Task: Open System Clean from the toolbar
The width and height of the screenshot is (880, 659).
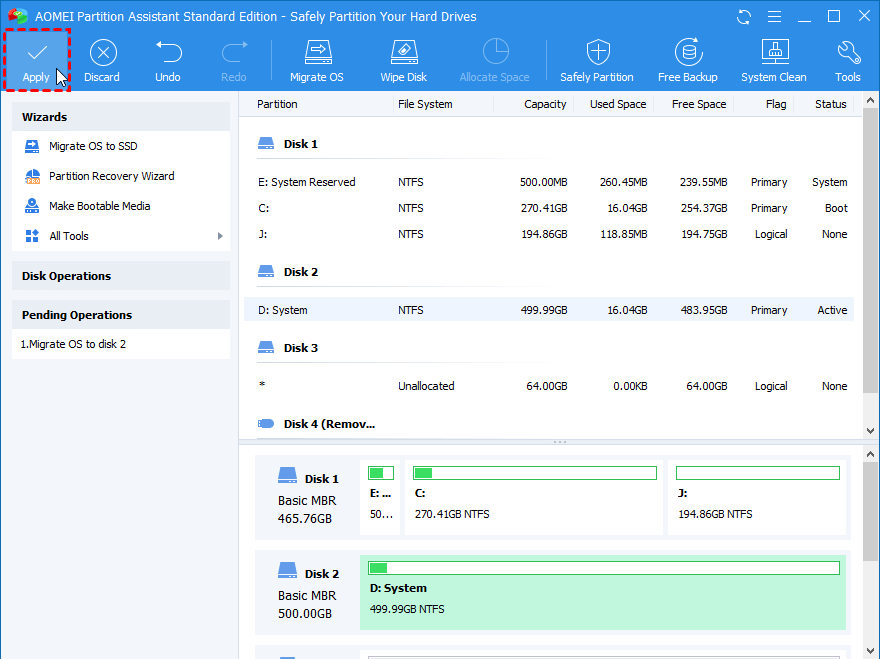Action: coord(774,53)
